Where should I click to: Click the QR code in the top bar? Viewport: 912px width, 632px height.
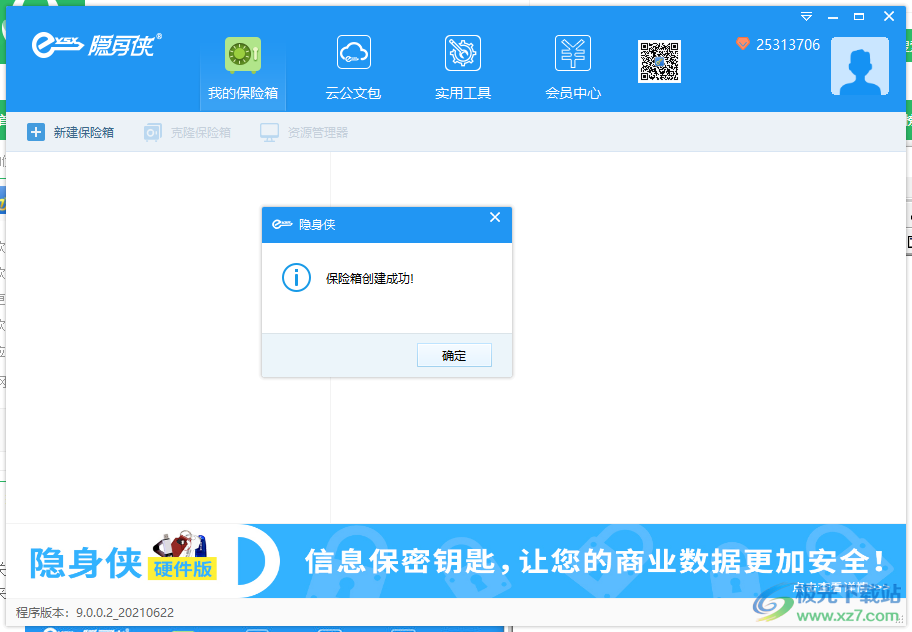(659, 62)
